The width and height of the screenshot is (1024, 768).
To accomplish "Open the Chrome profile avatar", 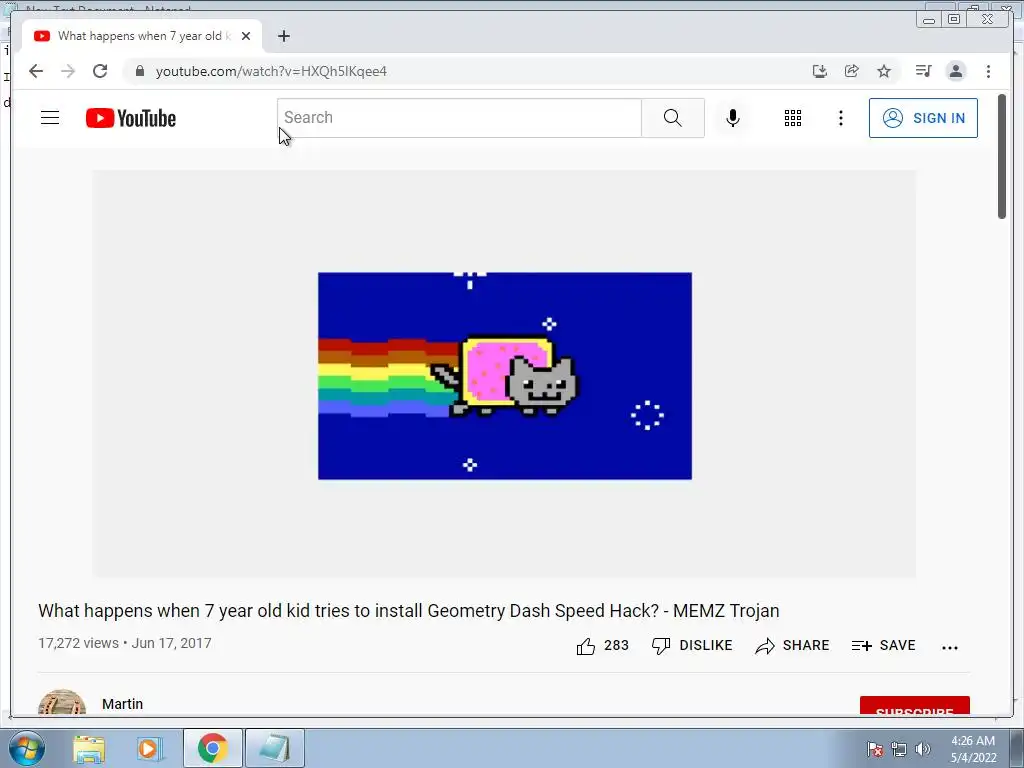I will (x=955, y=71).
